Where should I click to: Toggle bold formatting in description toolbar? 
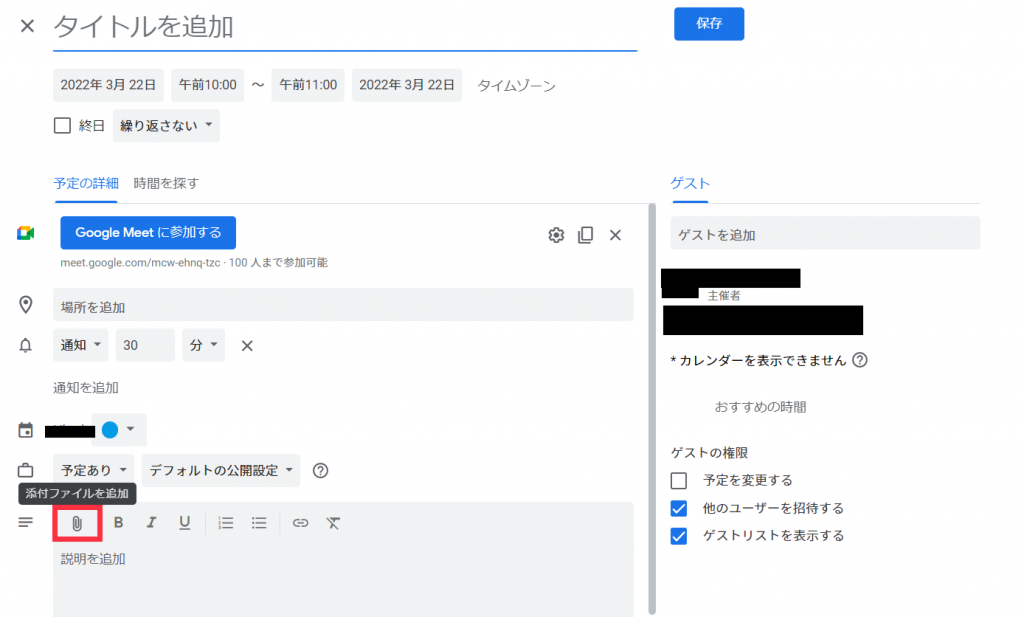118,523
